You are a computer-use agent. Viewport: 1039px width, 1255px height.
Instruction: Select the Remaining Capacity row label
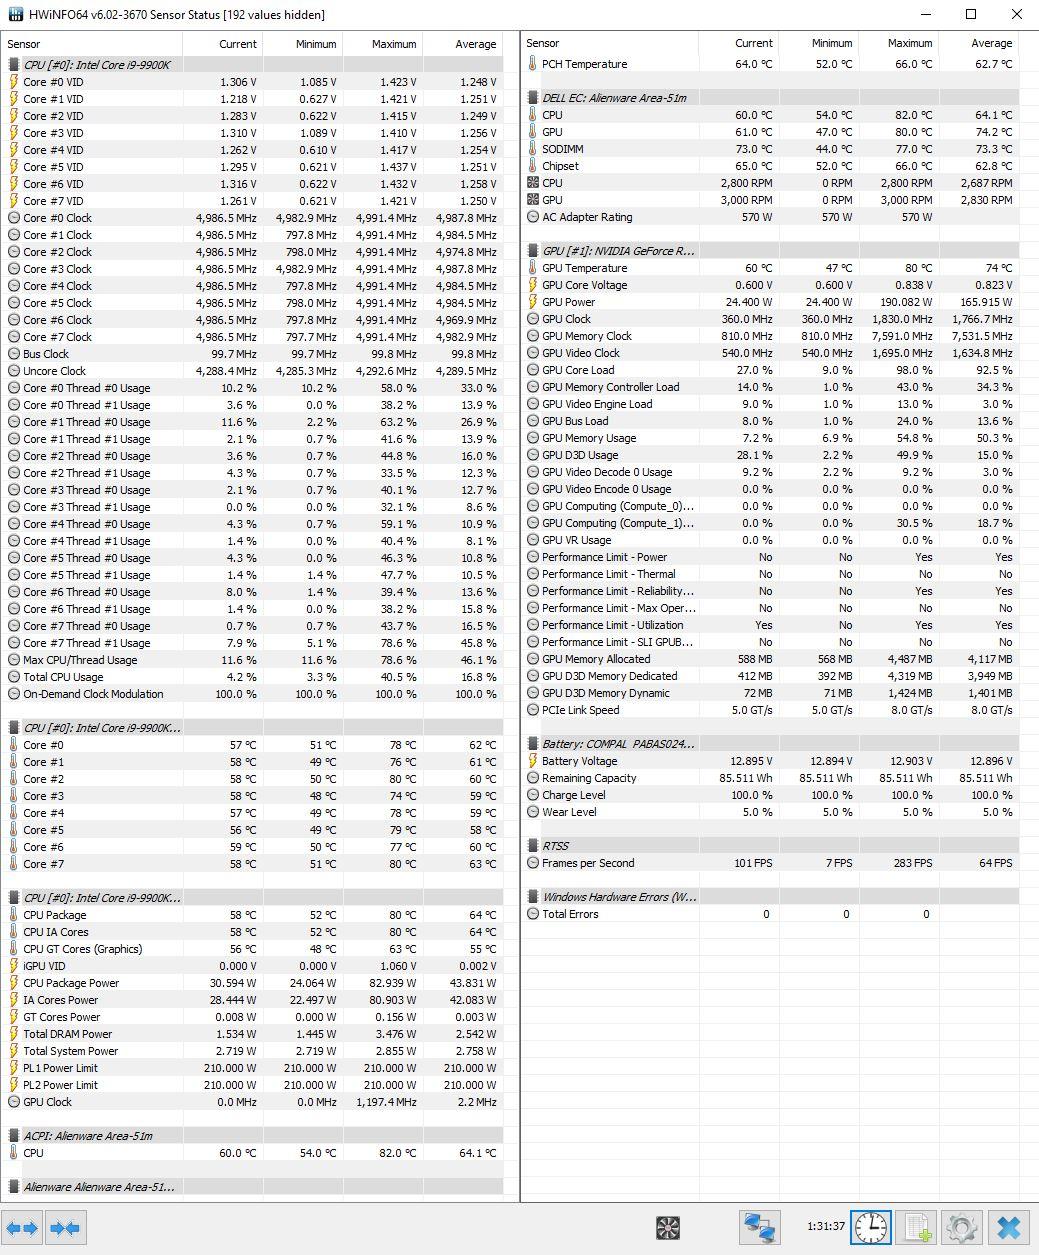[589, 778]
